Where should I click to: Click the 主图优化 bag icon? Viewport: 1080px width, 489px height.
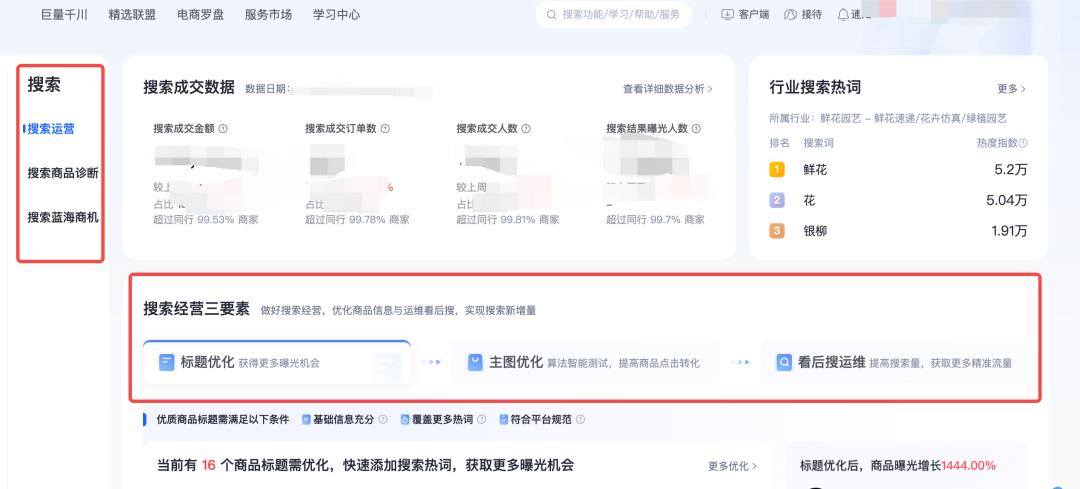[475, 363]
